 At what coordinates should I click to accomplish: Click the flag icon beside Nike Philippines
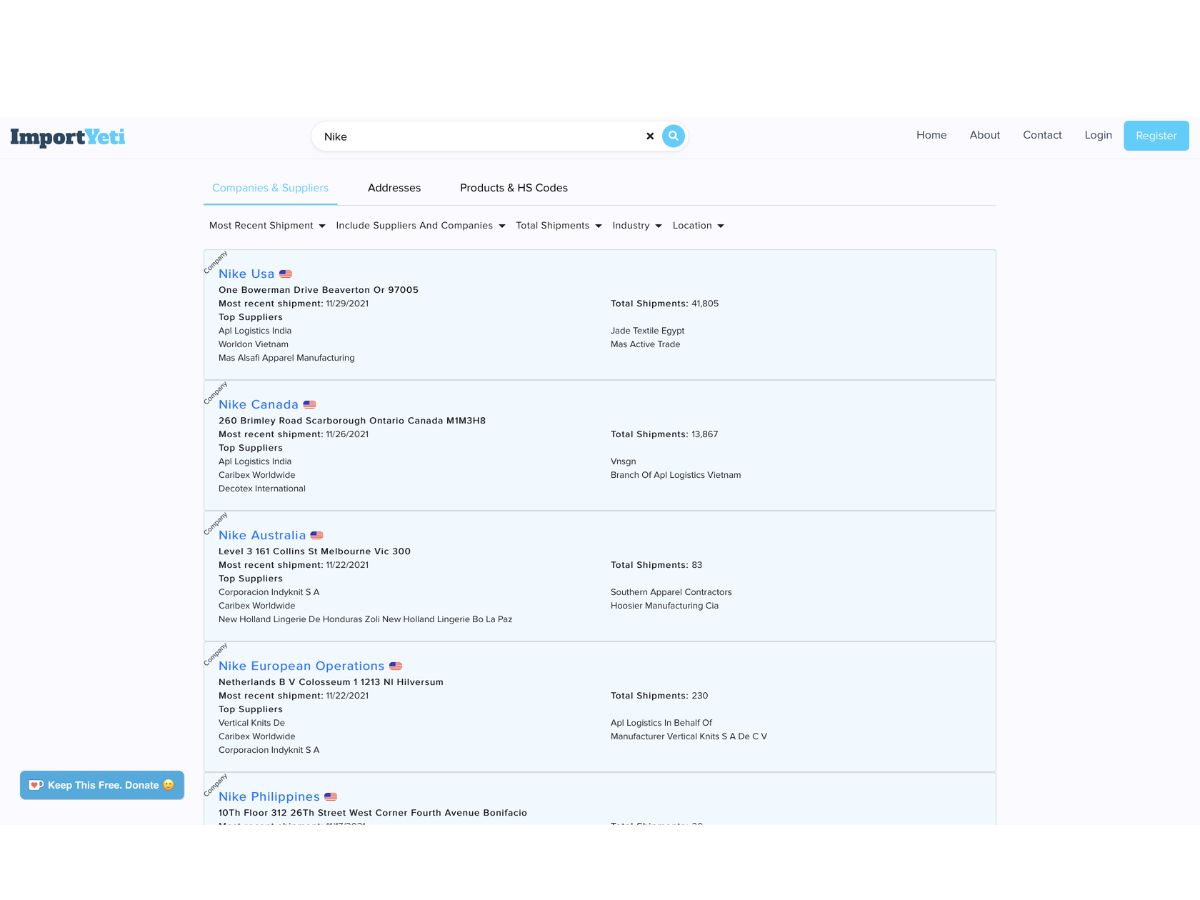[331, 797]
